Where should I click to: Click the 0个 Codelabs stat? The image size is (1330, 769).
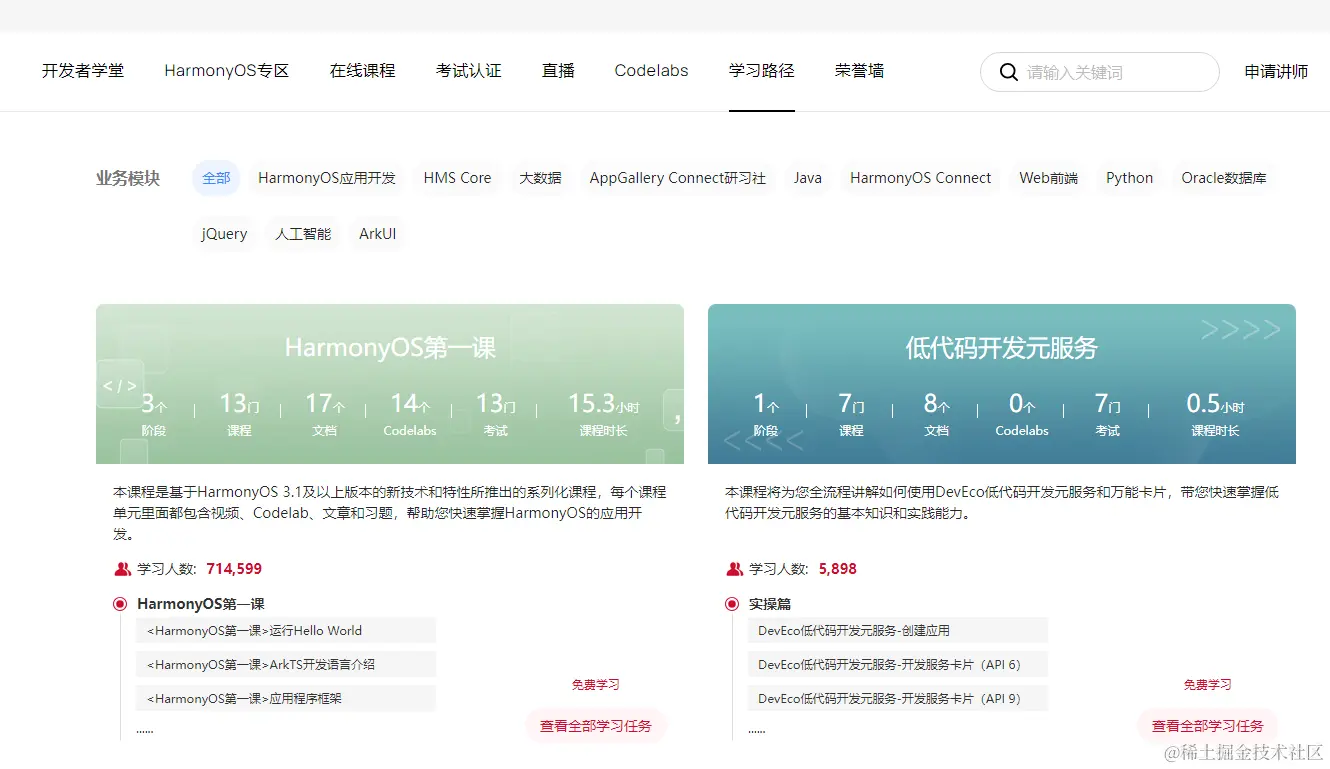pyautogui.click(x=1022, y=414)
